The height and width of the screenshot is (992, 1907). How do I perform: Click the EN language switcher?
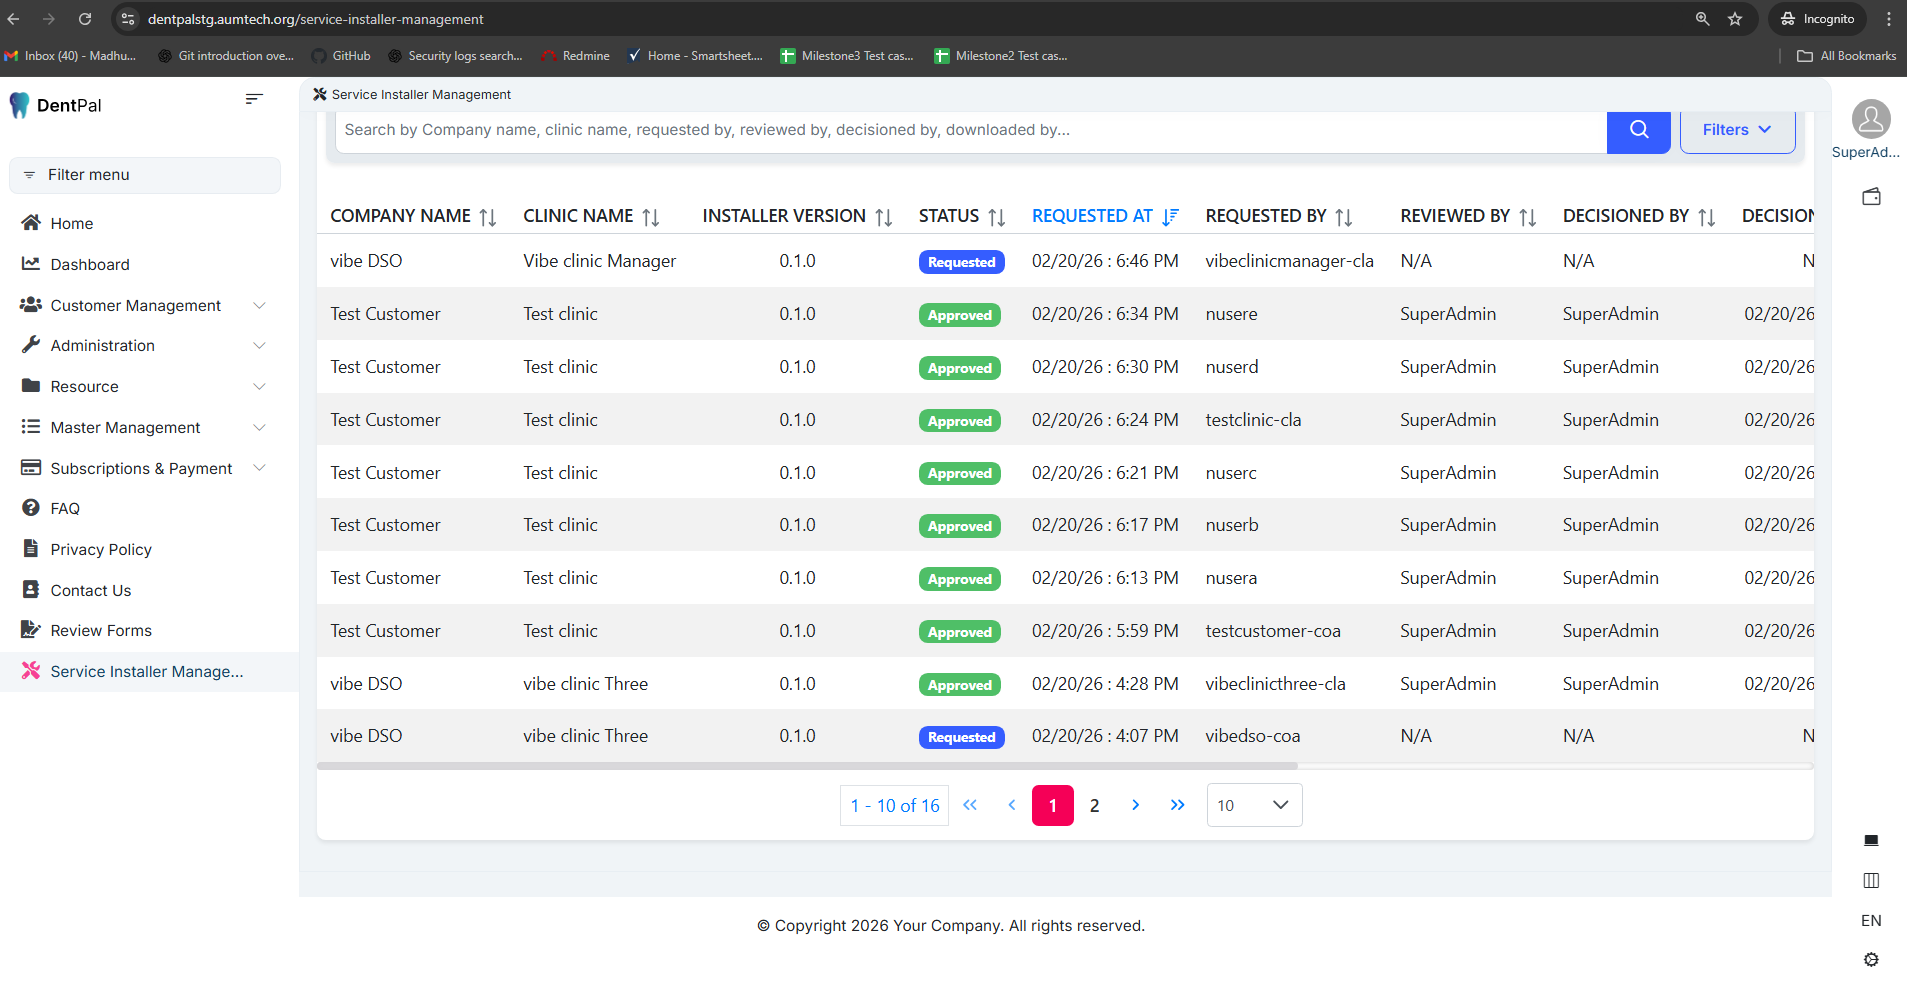(1870, 920)
